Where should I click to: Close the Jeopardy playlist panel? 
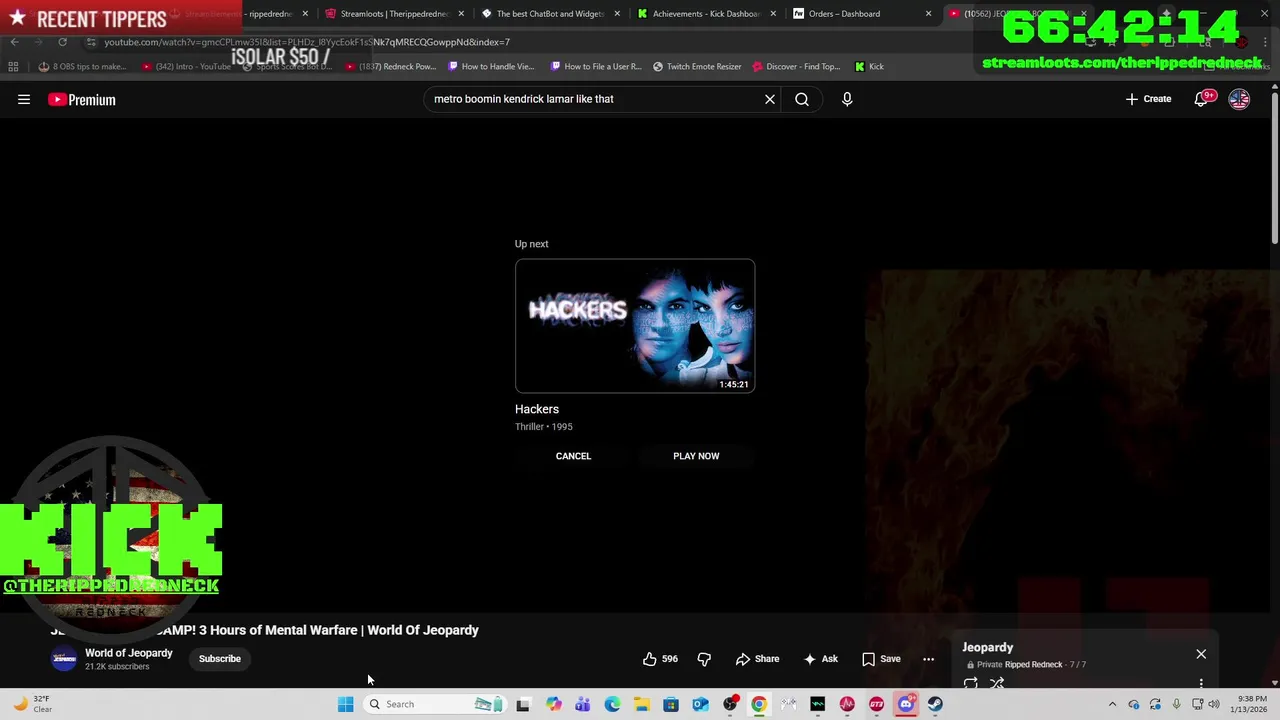[x=1201, y=654]
